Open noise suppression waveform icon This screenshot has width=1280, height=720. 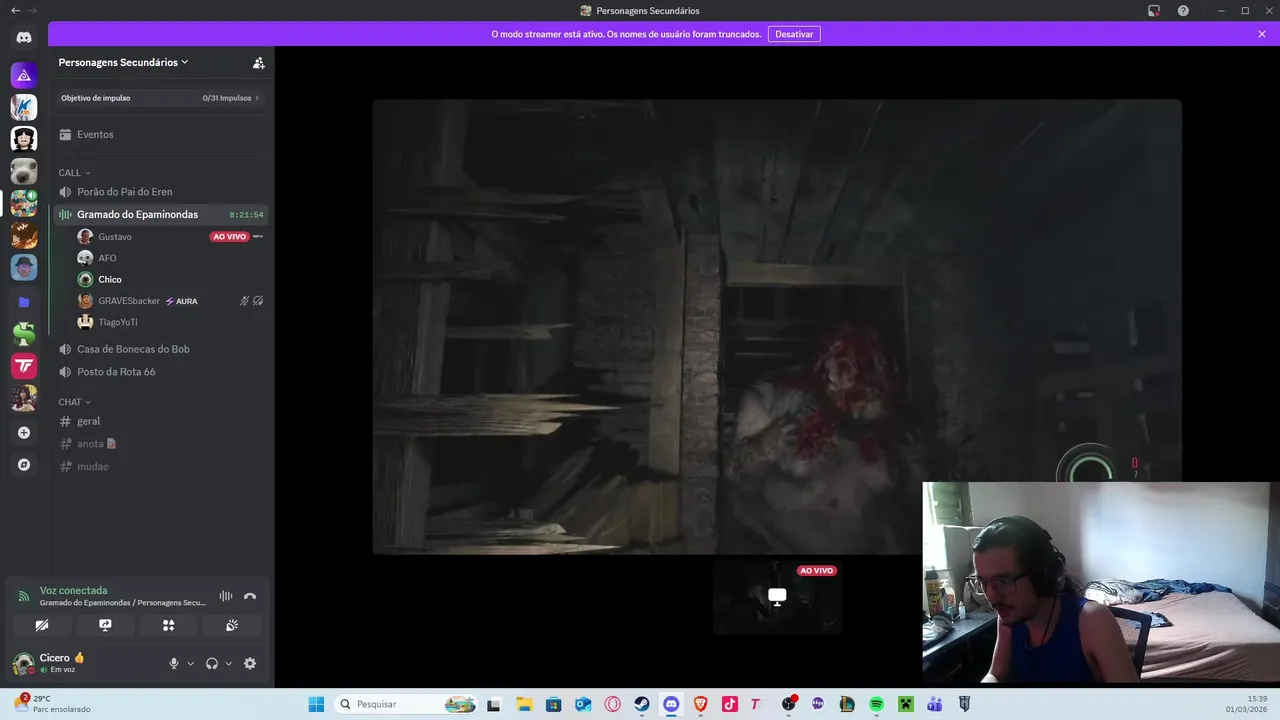(226, 596)
